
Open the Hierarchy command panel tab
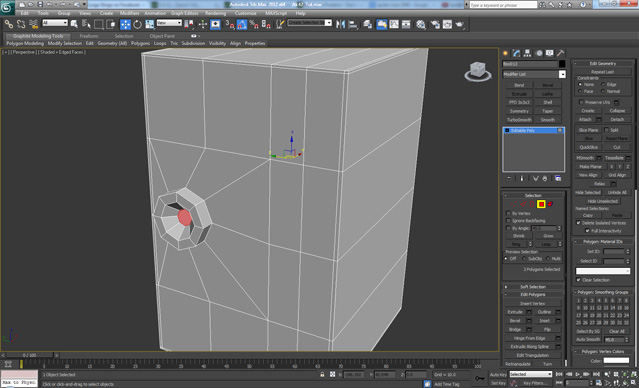[x=528, y=53]
